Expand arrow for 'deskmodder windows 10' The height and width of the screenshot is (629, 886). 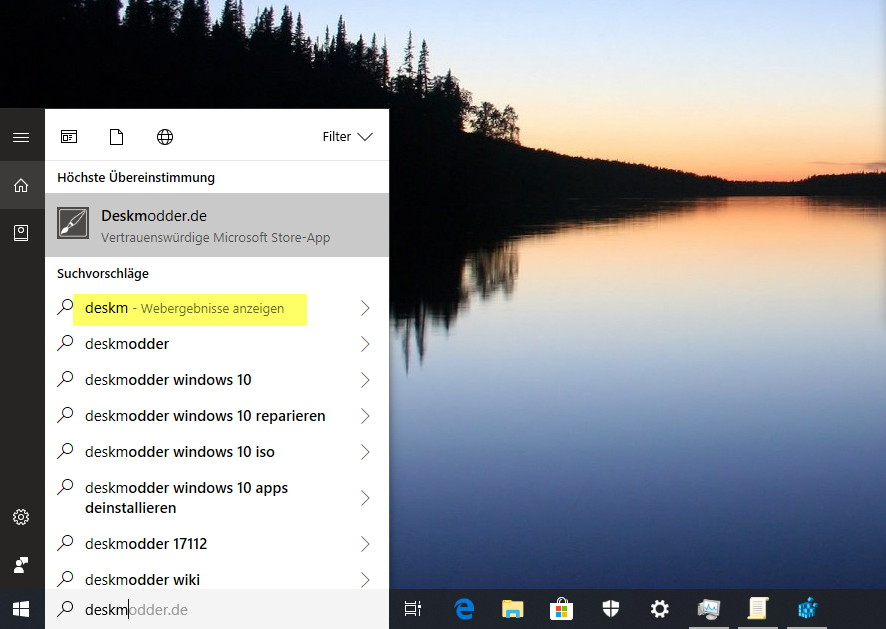click(x=365, y=380)
